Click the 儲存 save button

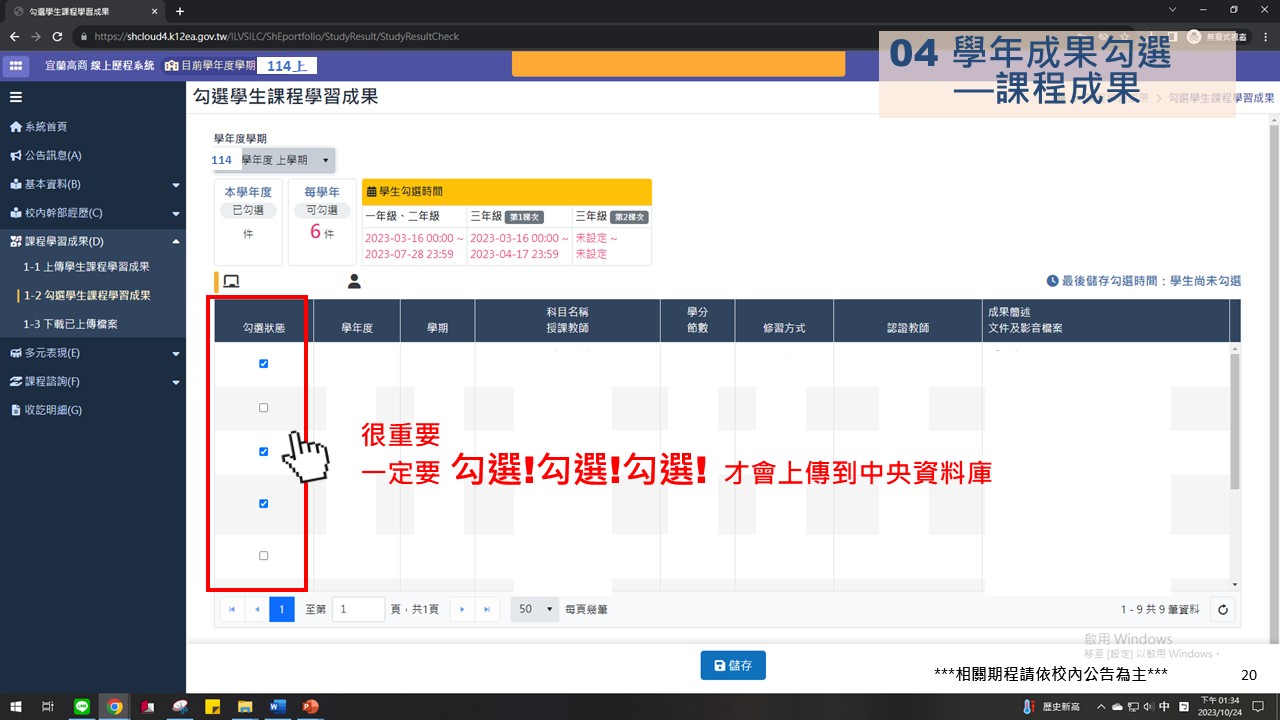tap(733, 665)
